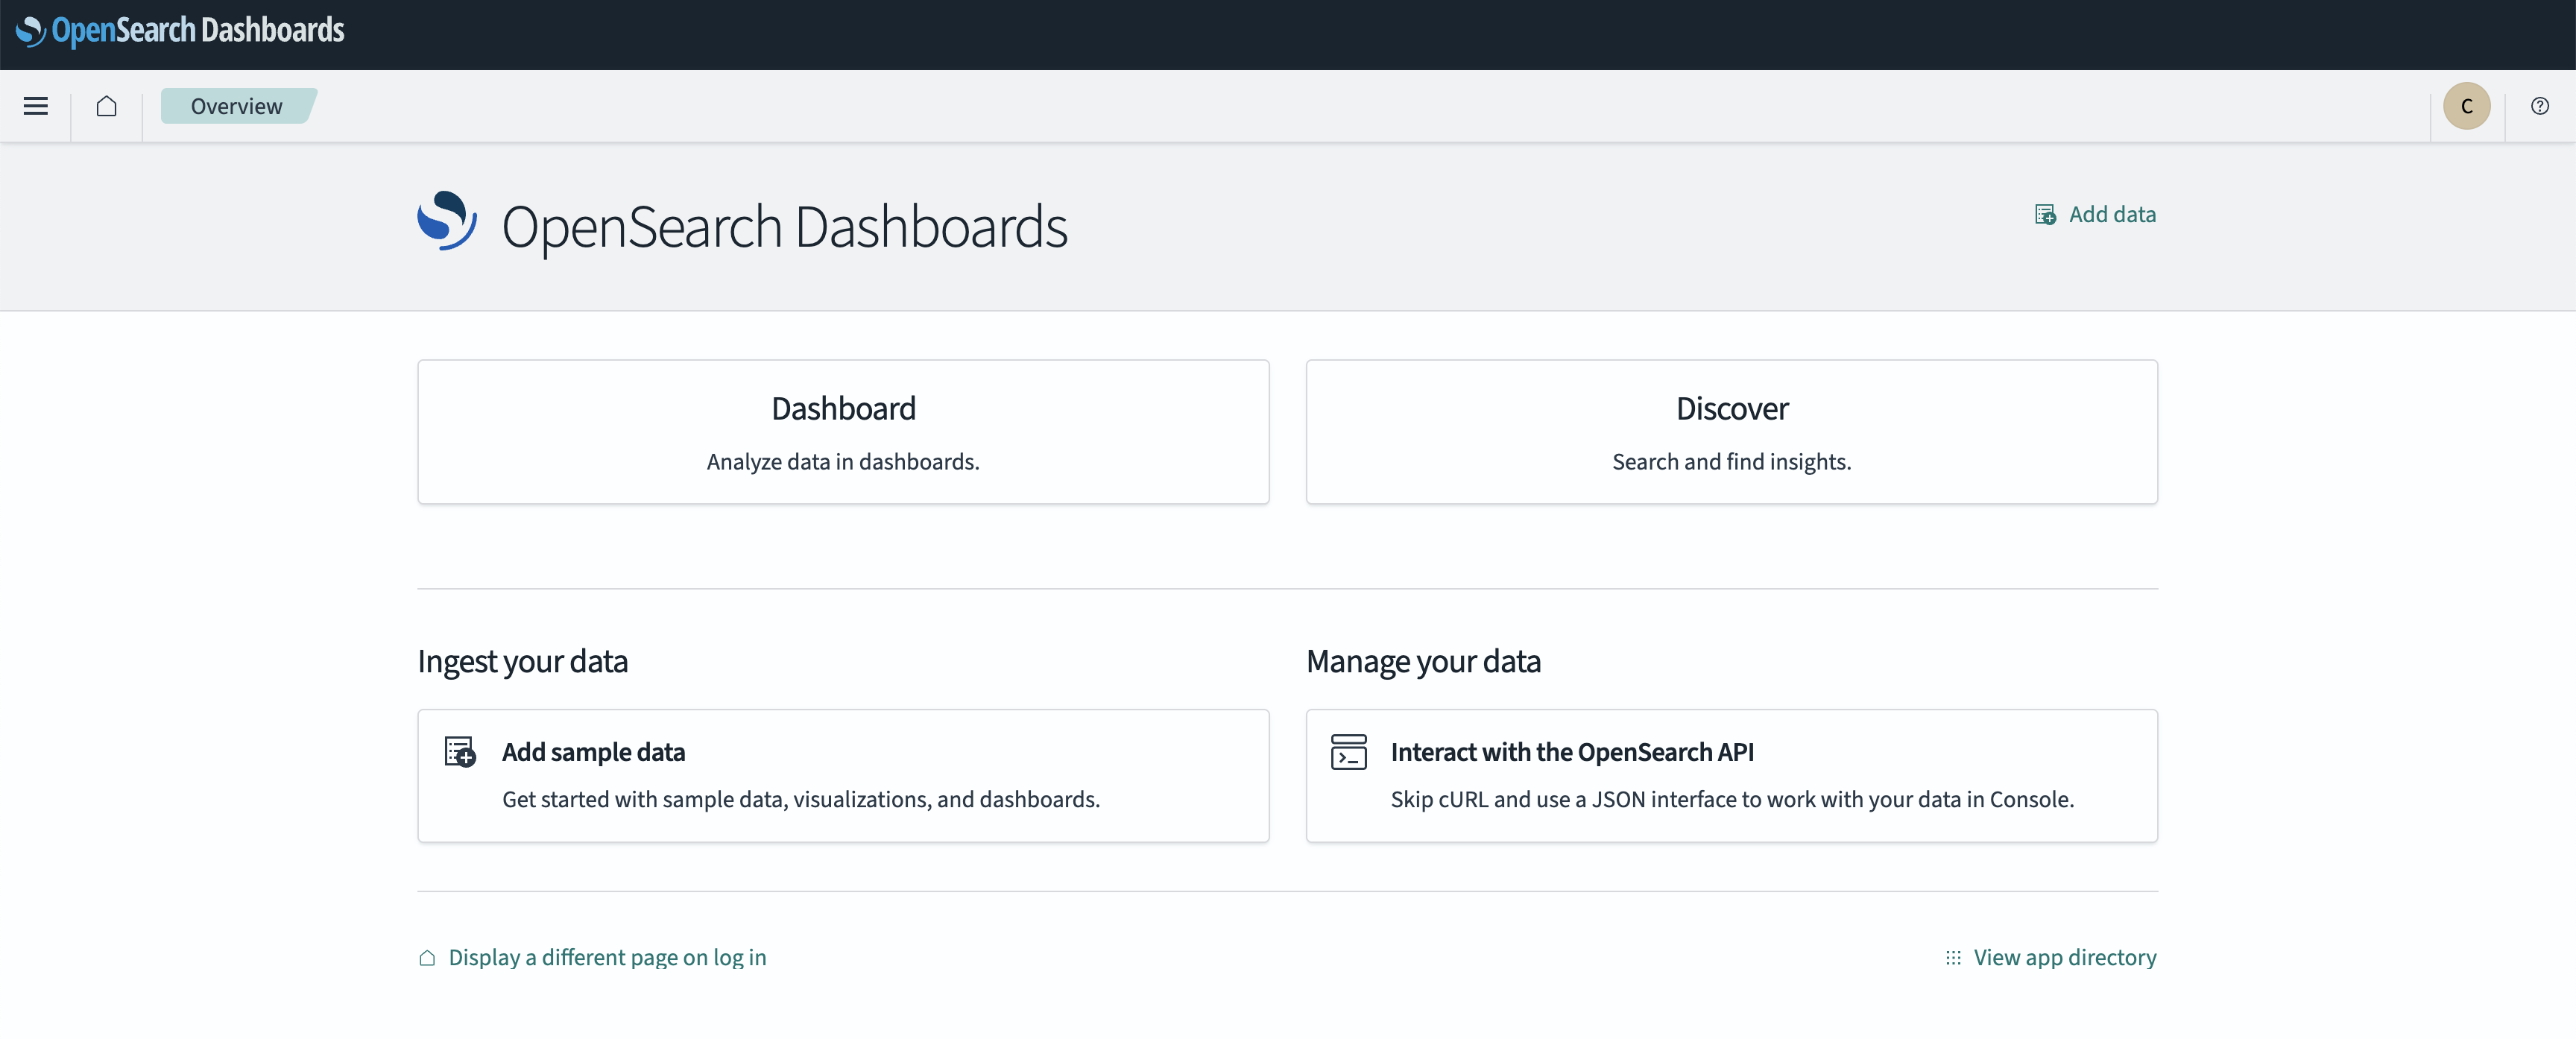Screen dimensions: 2576x1039
Task: Open the hamburger navigation menu
Action: tap(36, 106)
